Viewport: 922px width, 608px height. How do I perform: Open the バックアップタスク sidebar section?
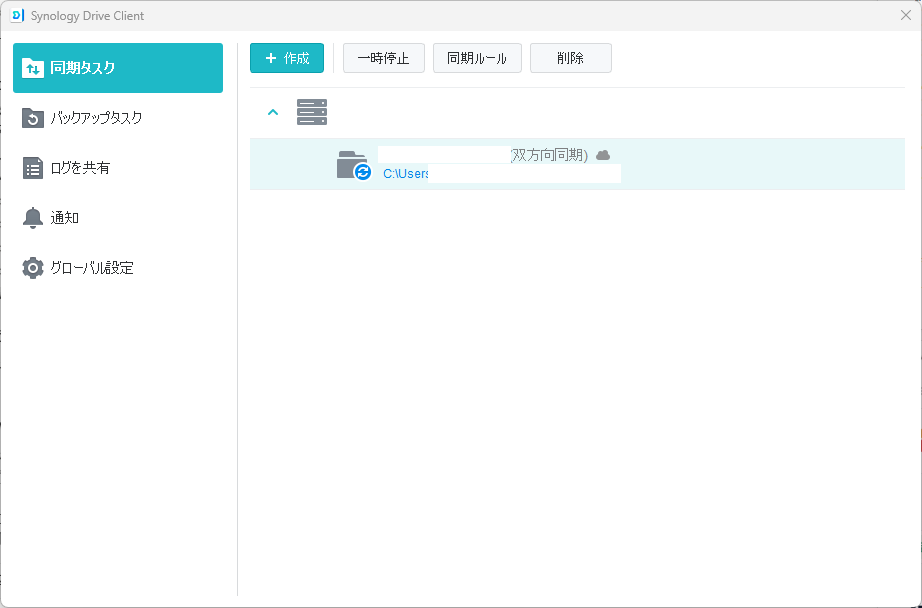click(118, 118)
